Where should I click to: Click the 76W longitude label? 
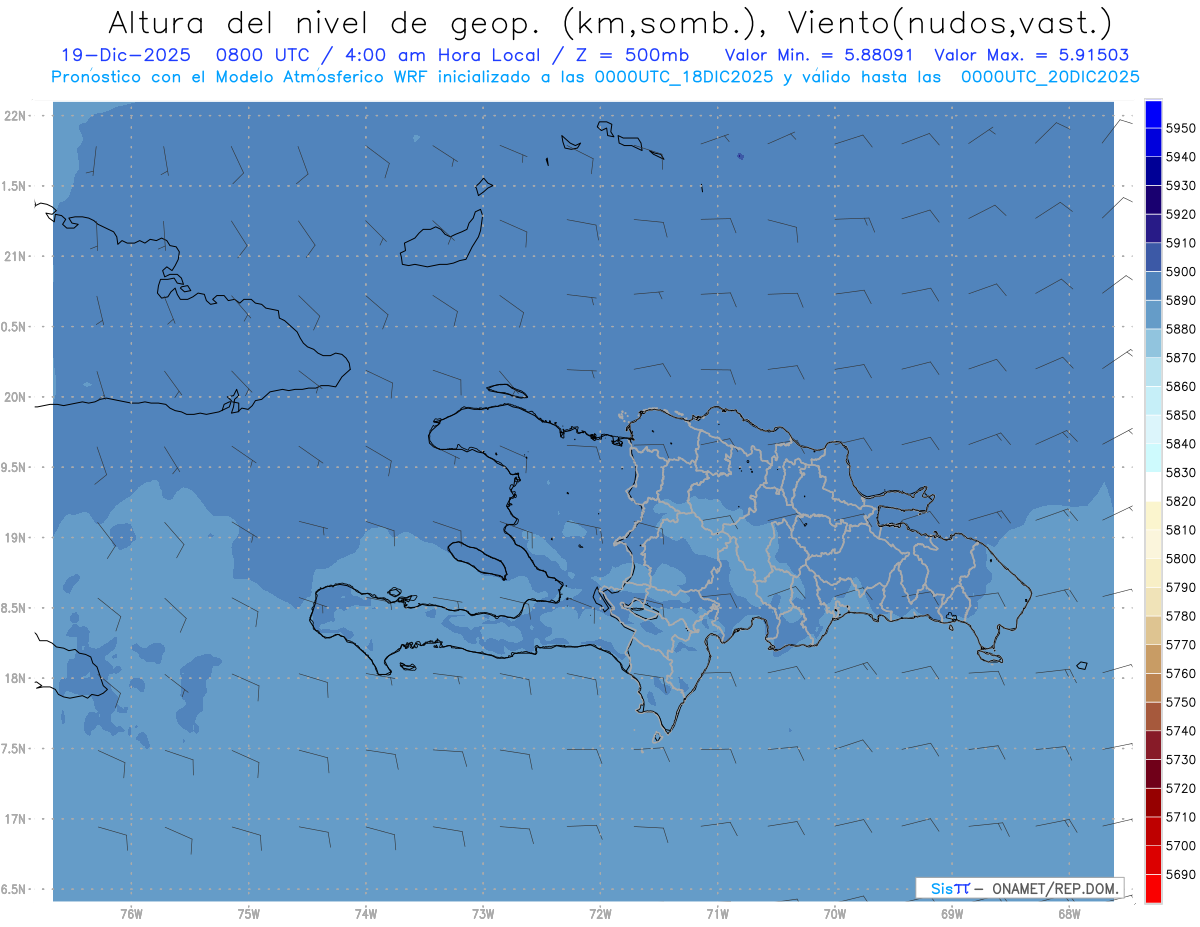pos(131,913)
